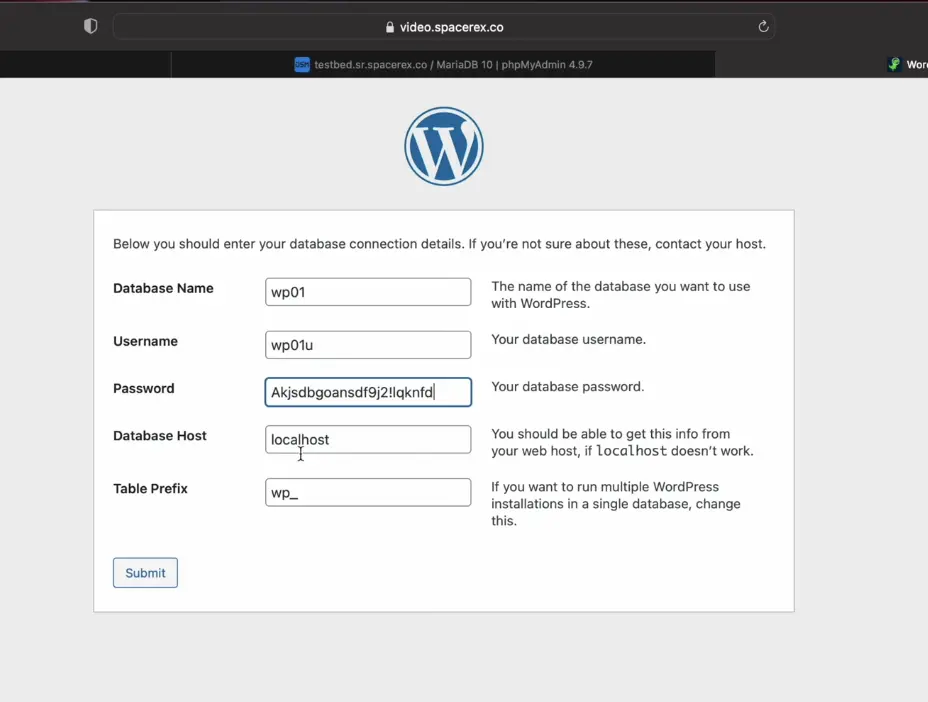Click into the Username field containing wp01u
The height and width of the screenshot is (702, 928).
point(367,345)
